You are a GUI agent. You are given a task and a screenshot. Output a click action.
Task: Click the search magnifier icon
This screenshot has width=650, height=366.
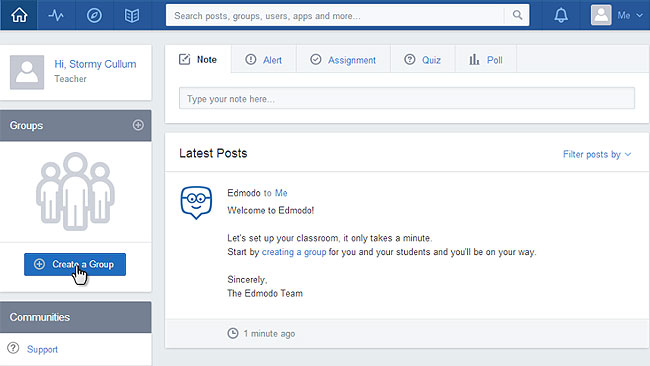(x=517, y=15)
